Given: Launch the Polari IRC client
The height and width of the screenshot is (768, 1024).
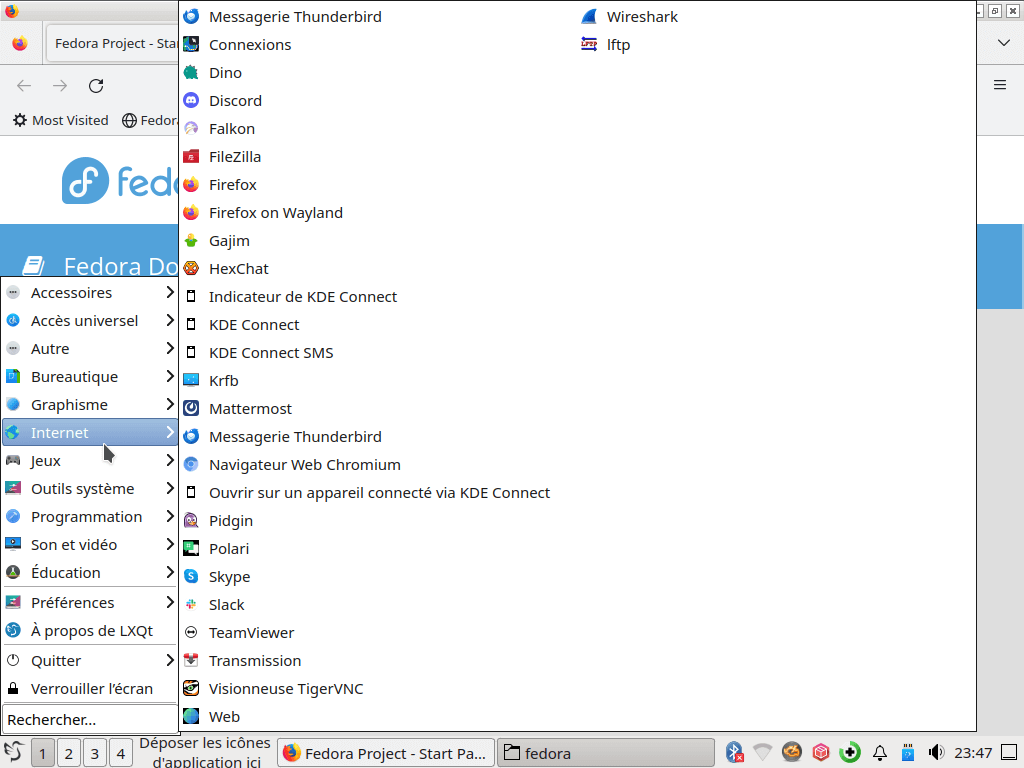Looking at the screenshot, I should click(216, 549).
